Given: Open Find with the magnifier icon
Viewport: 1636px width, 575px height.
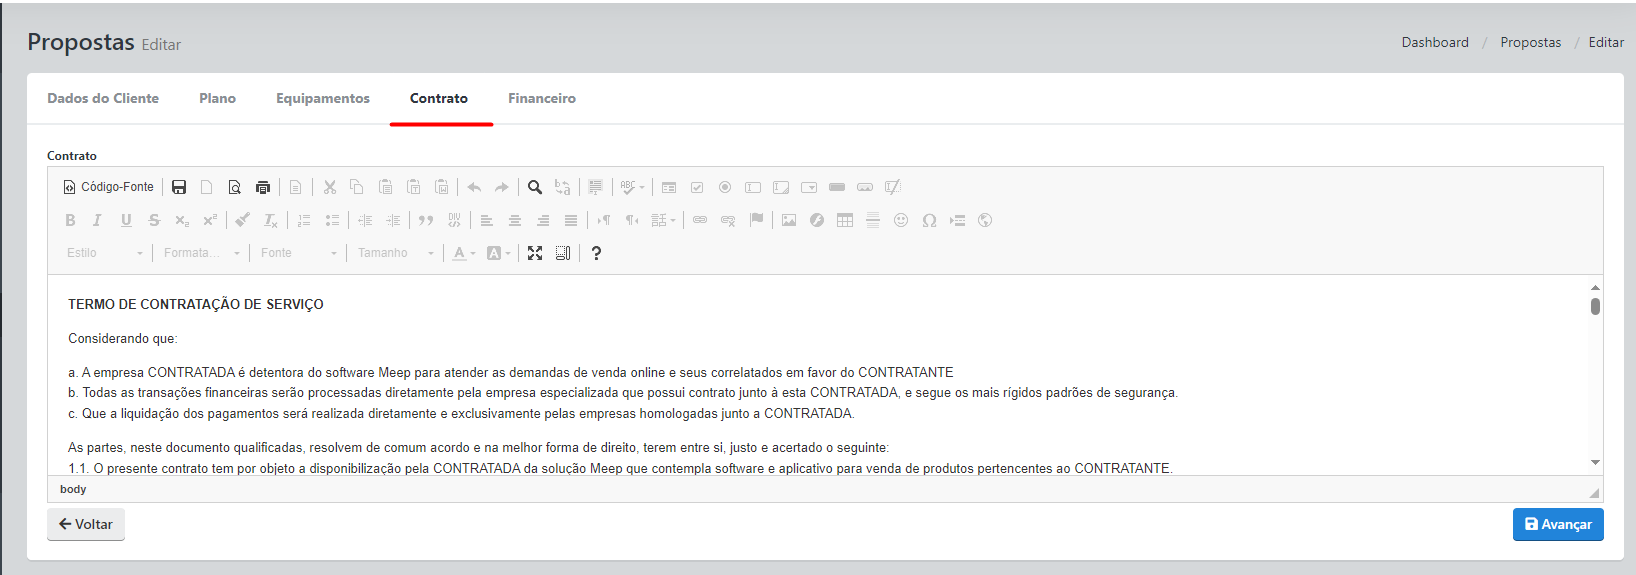Looking at the screenshot, I should coord(535,187).
